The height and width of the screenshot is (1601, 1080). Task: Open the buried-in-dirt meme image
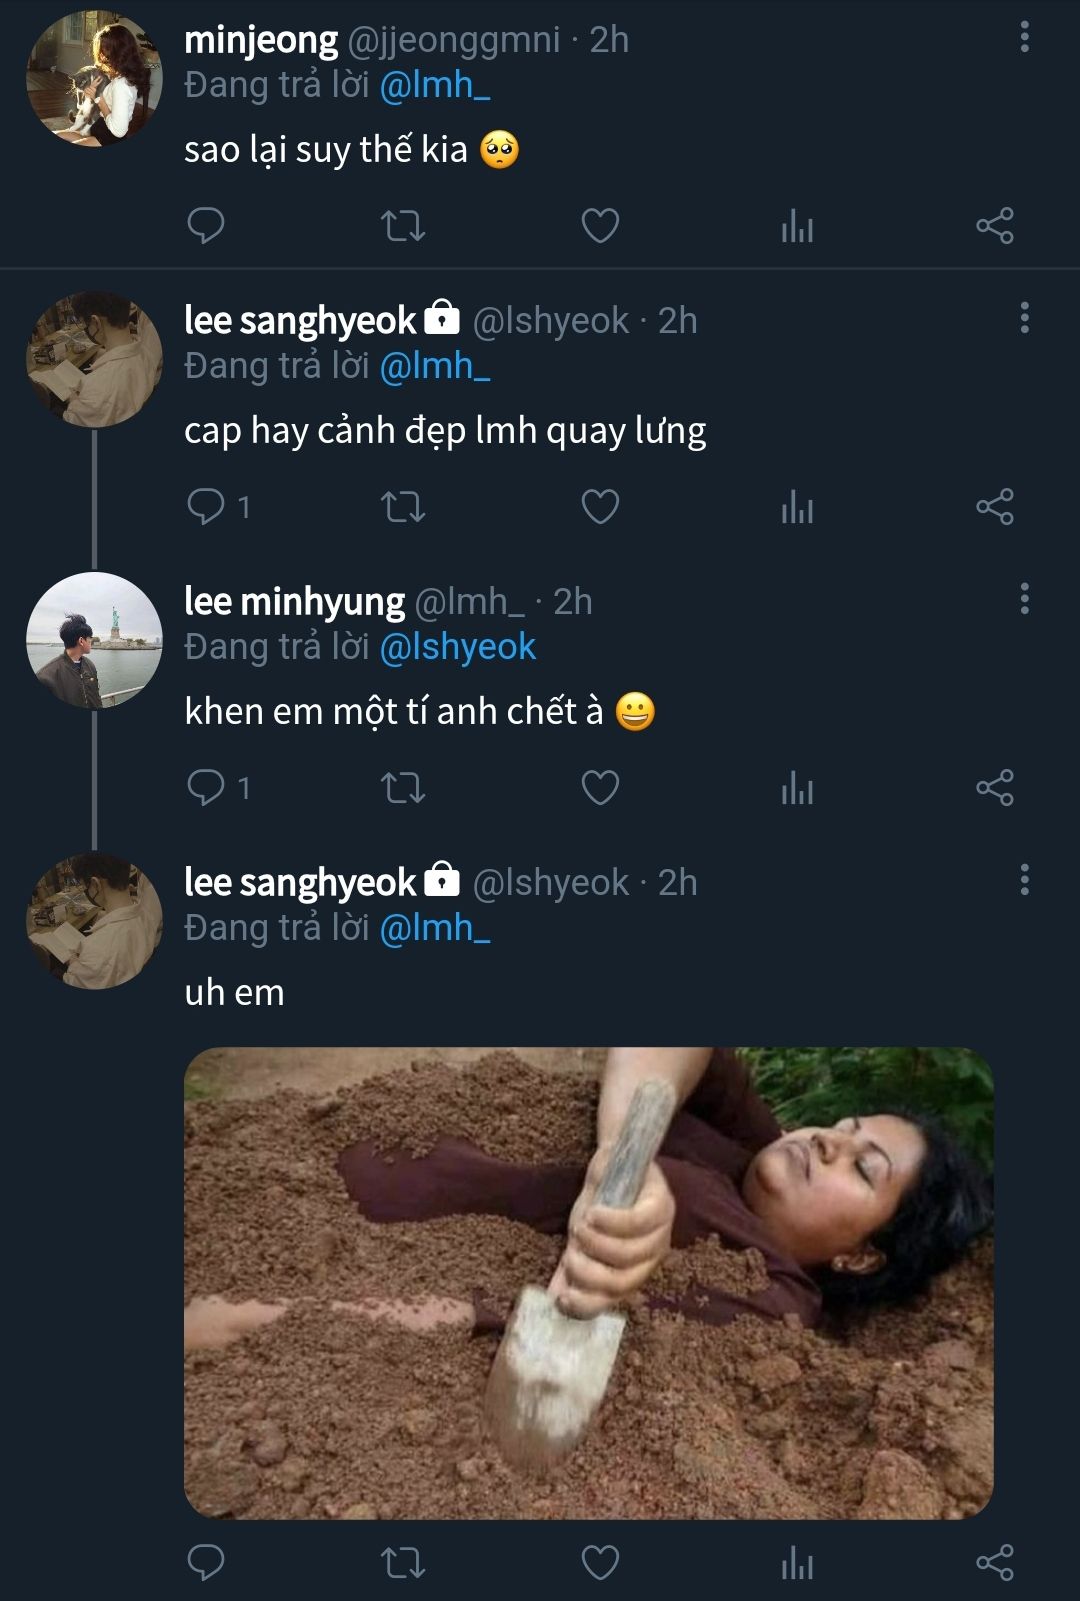[588, 1283]
